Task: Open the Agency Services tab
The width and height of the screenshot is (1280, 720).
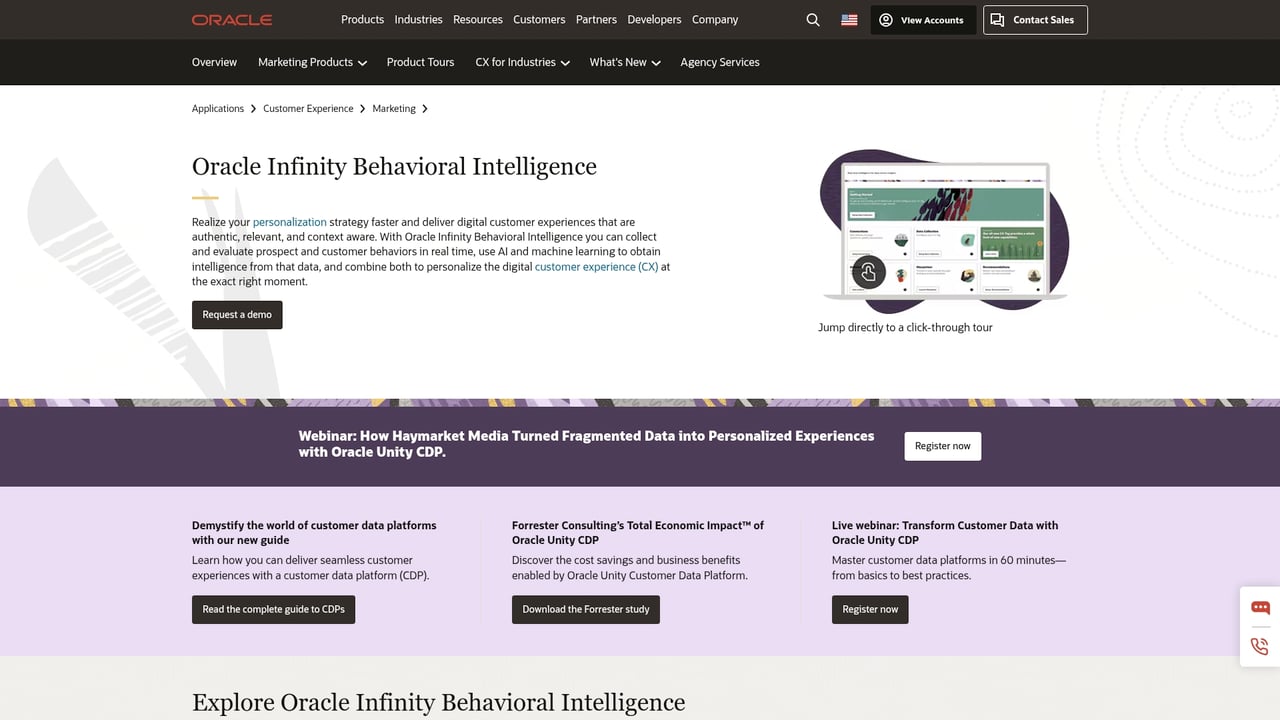Action: (719, 62)
